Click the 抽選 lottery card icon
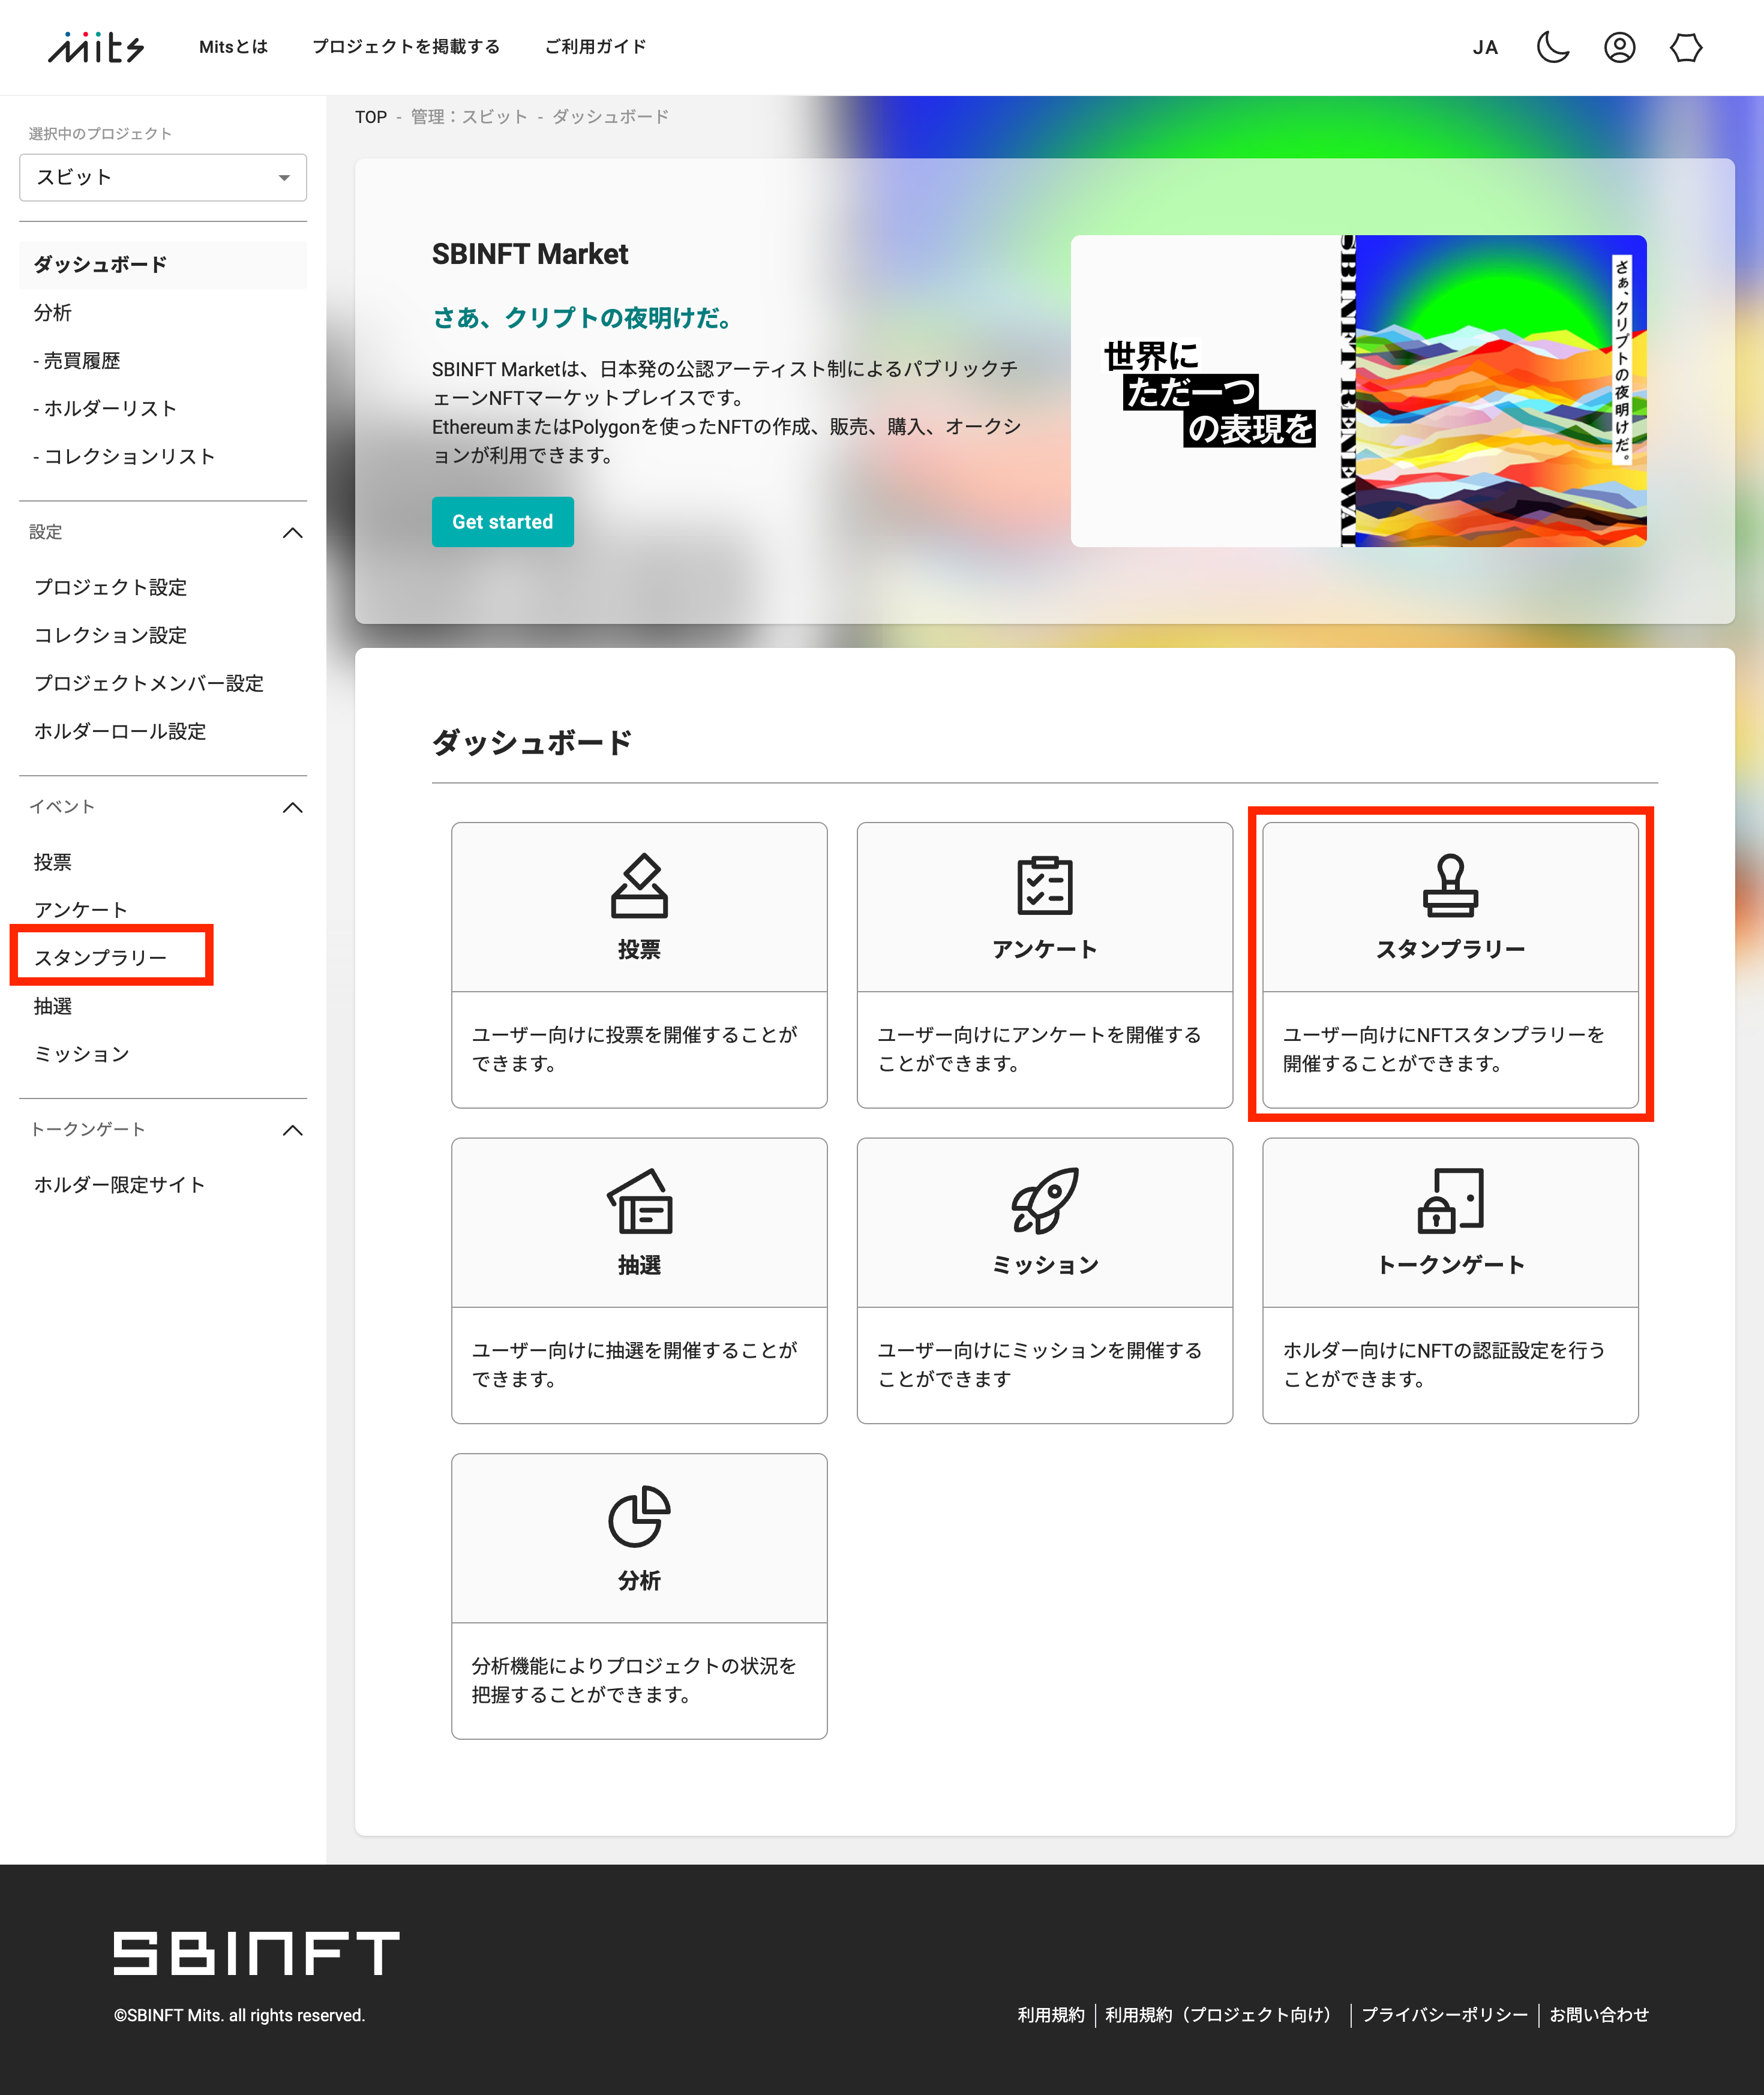This screenshot has width=1764, height=2095. pos(639,1201)
